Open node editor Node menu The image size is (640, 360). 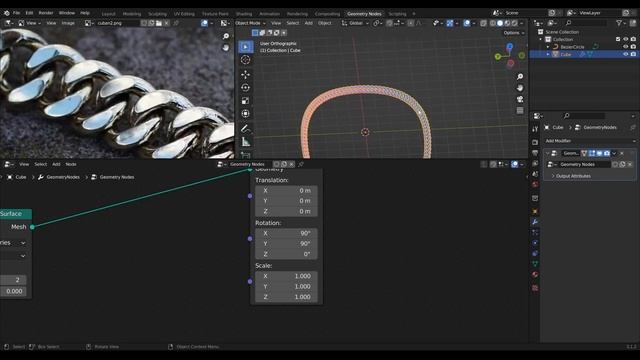pyautogui.click(x=71, y=164)
